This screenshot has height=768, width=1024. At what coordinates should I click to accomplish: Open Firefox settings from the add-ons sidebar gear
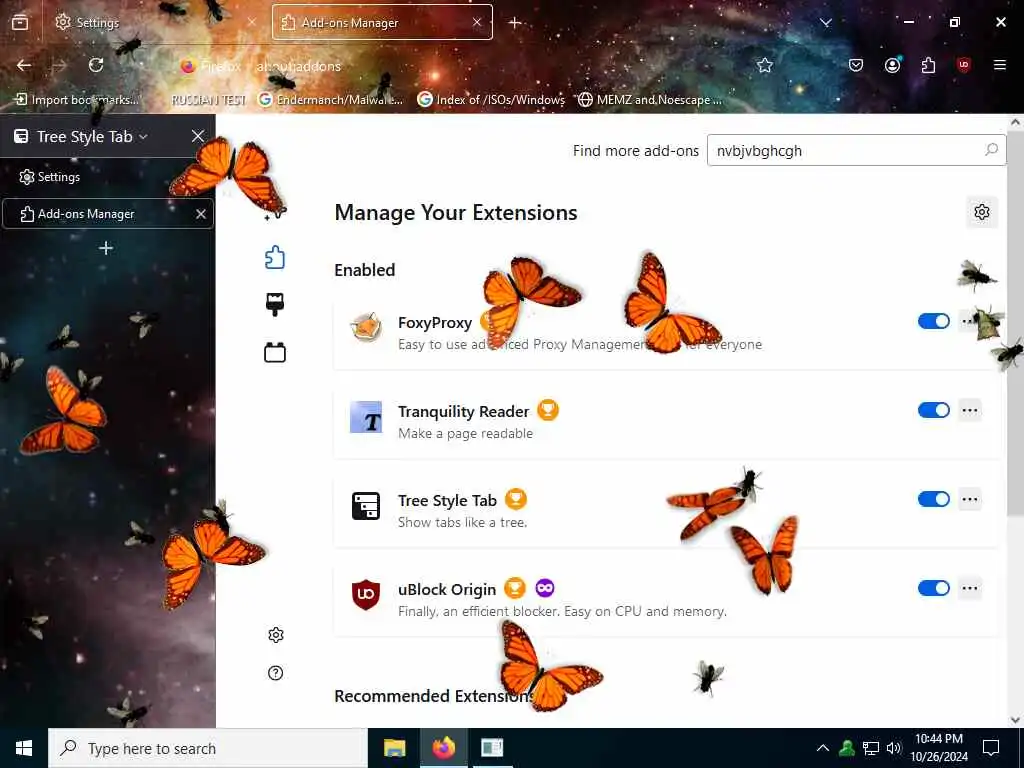pos(276,635)
